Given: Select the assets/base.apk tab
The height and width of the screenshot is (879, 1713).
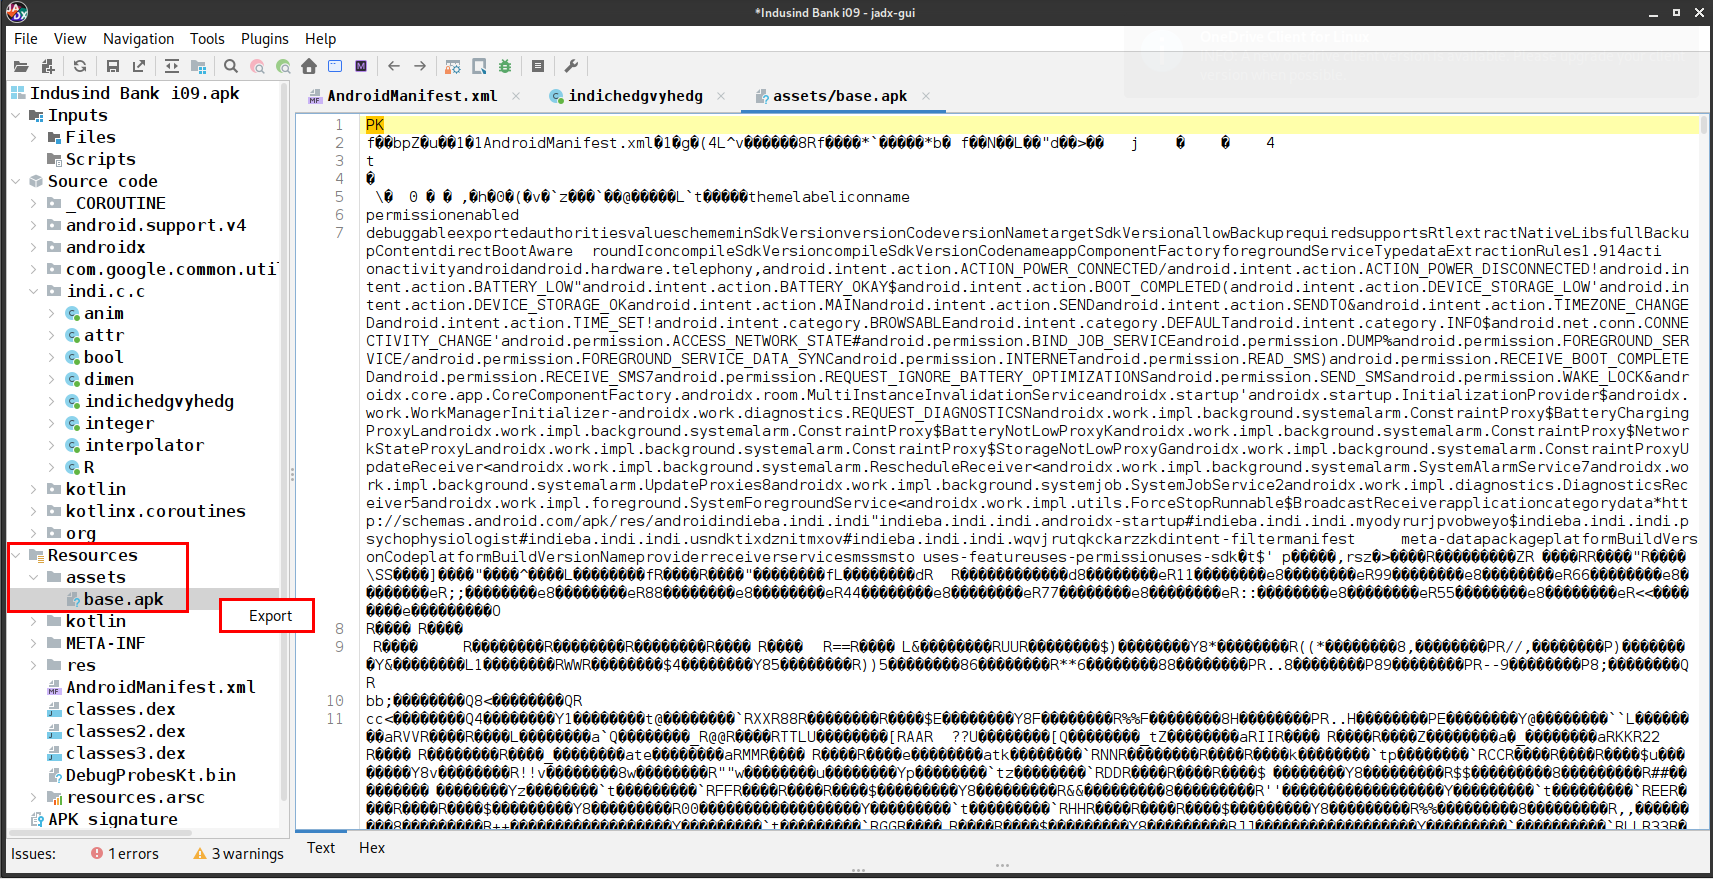Looking at the screenshot, I should pos(840,96).
